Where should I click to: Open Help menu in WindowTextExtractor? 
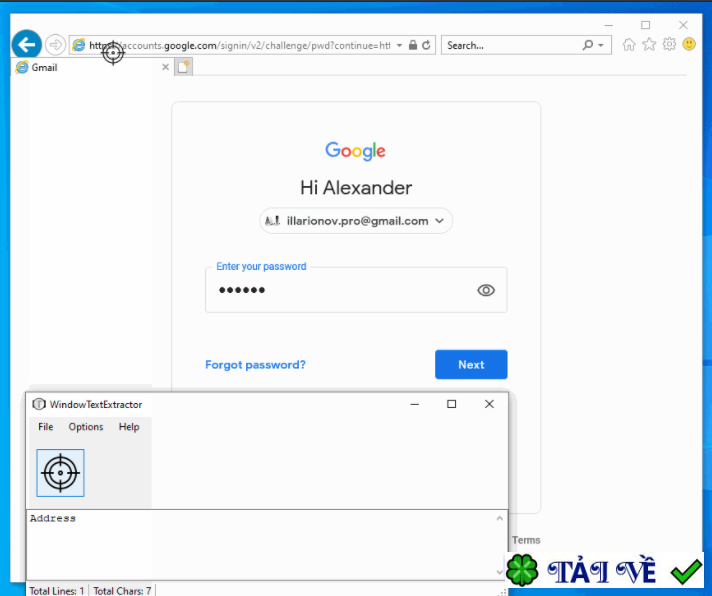point(129,427)
